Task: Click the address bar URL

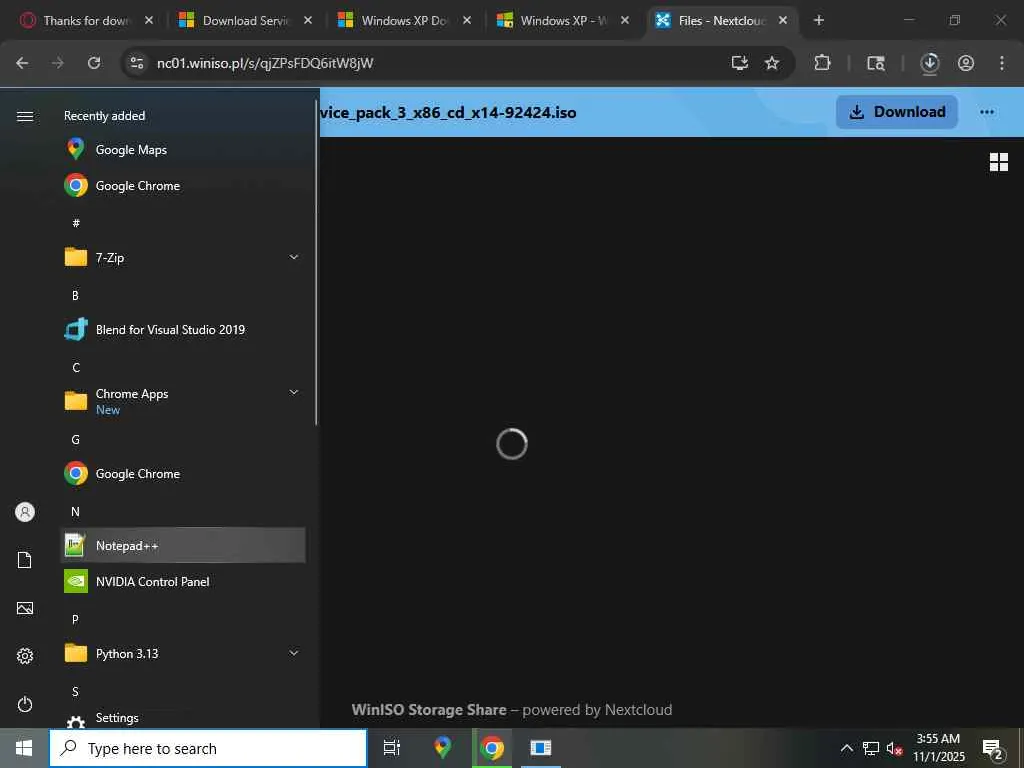Action: tap(265, 63)
